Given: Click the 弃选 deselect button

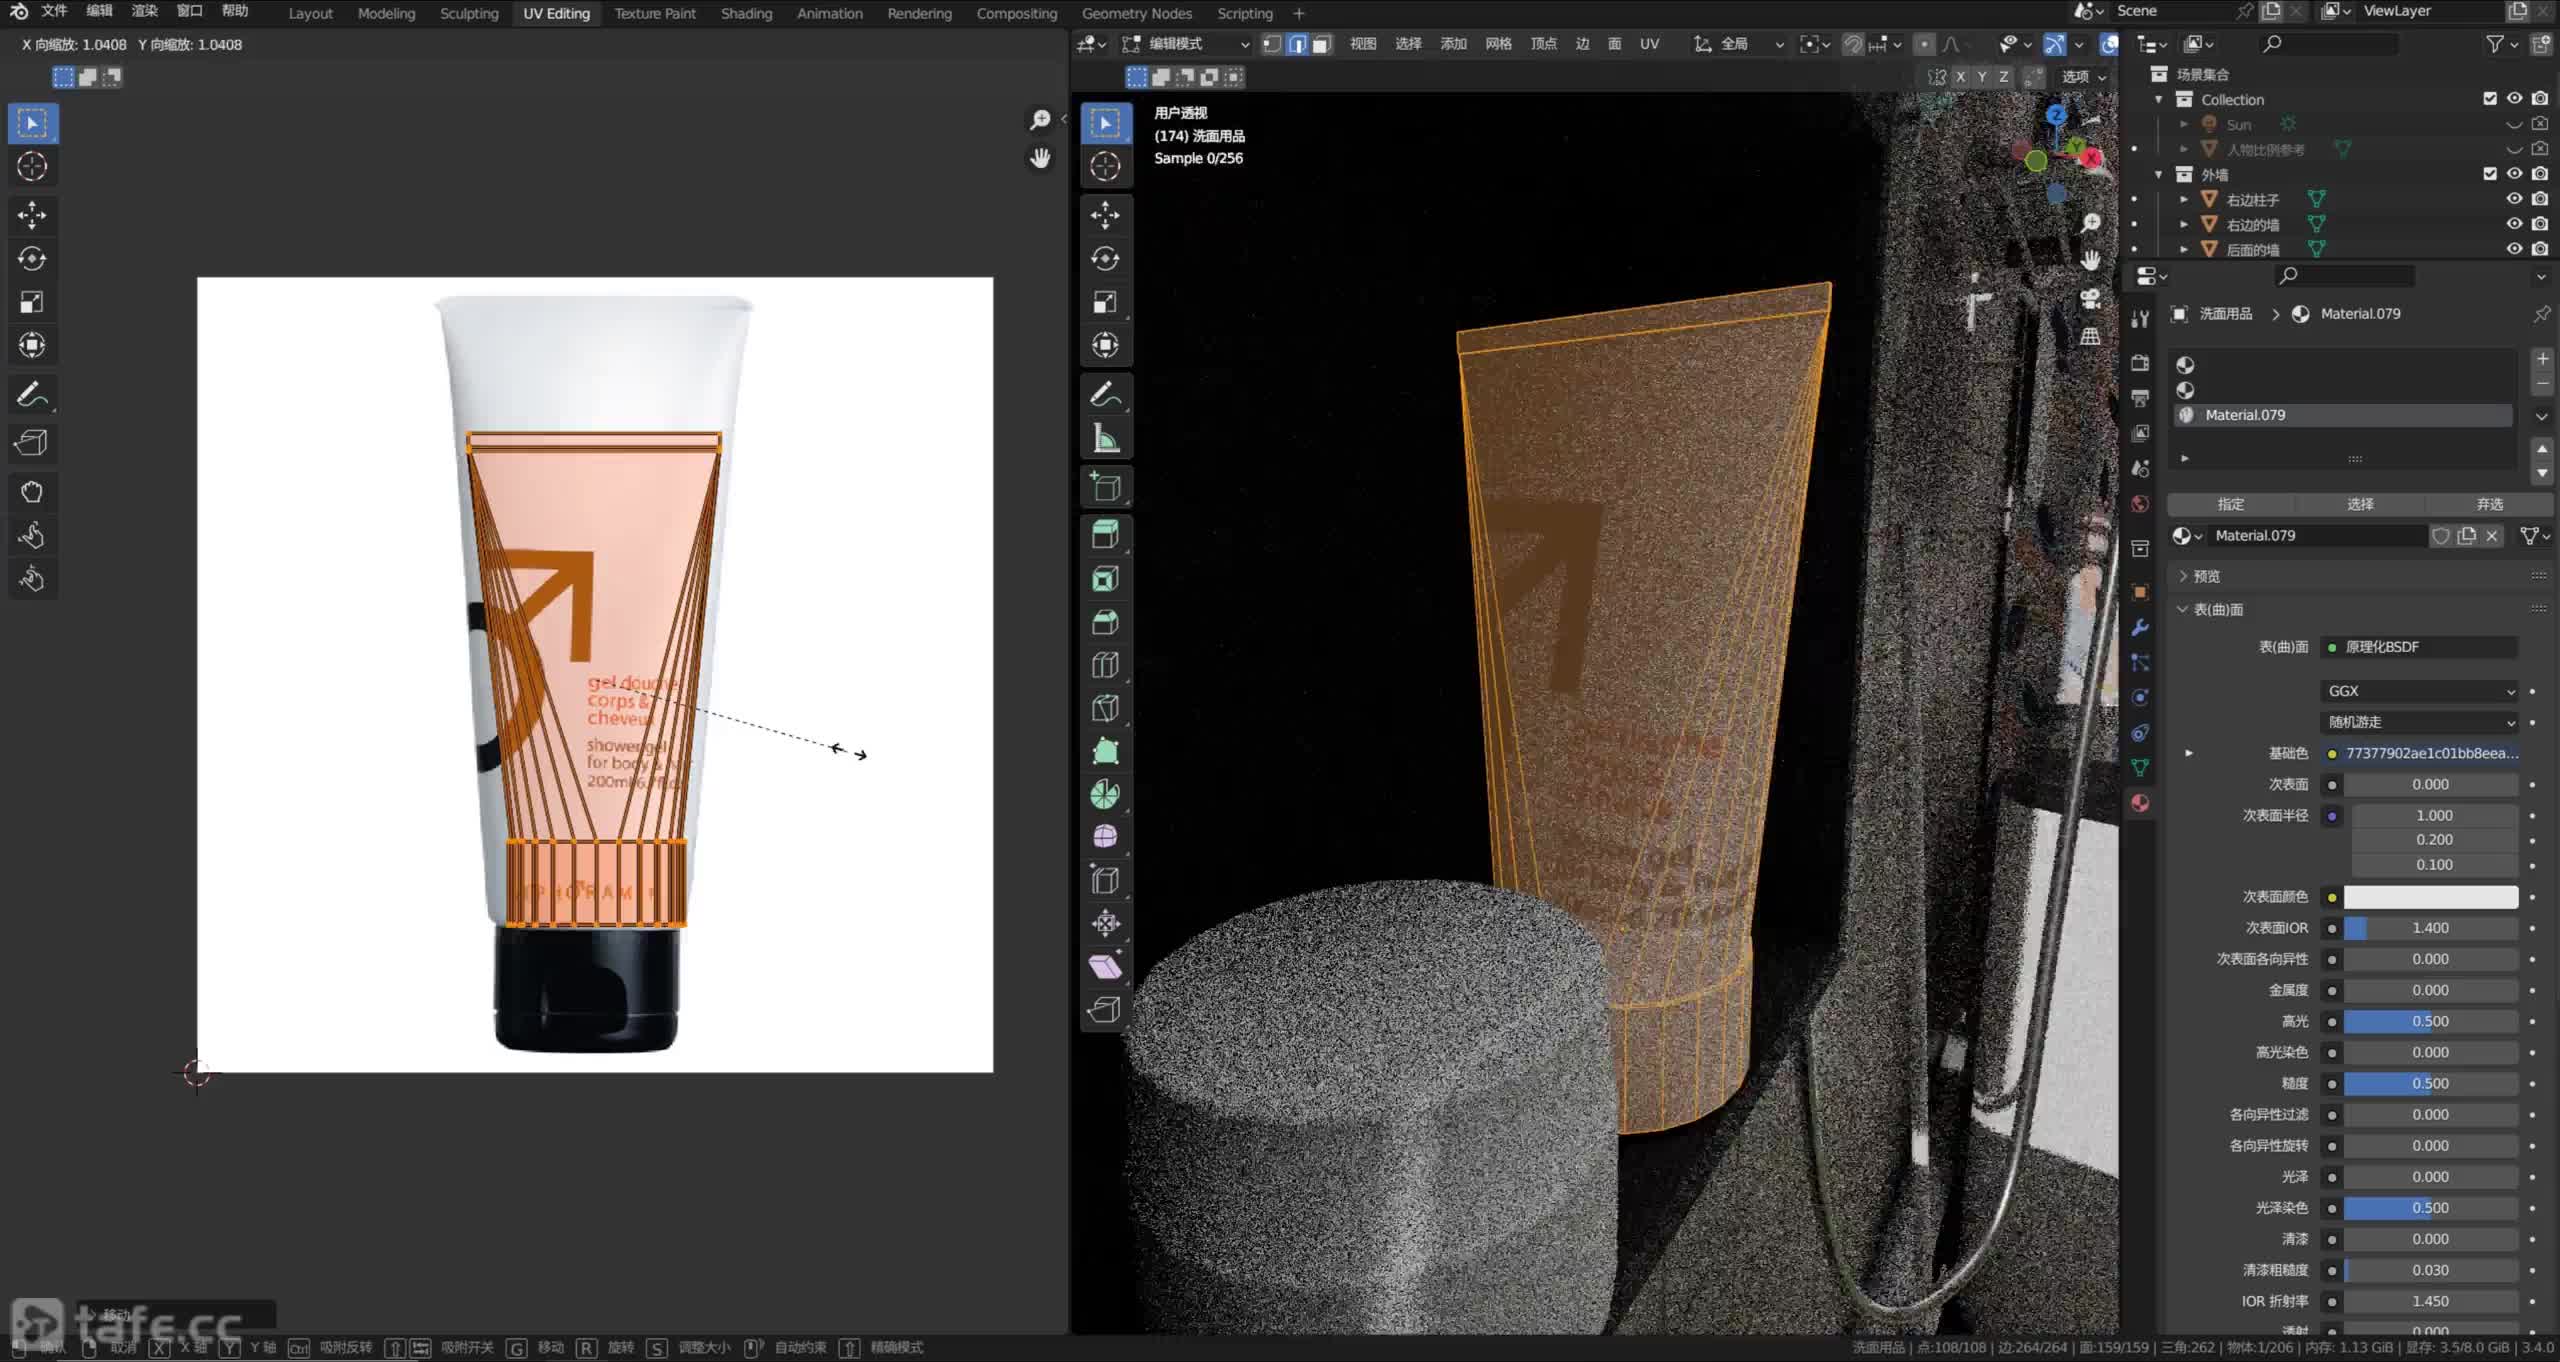Looking at the screenshot, I should click(x=2489, y=504).
